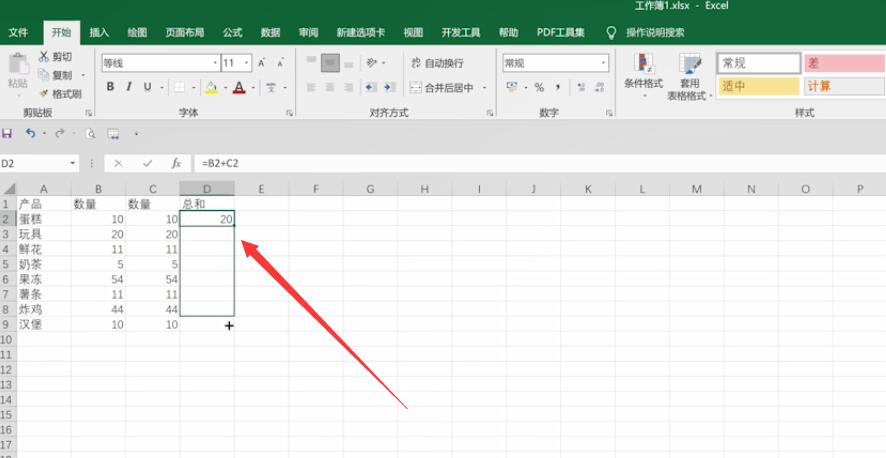The width and height of the screenshot is (886, 458).
Task: Open the font name dropdown (等线)
Action: click(x=215, y=63)
